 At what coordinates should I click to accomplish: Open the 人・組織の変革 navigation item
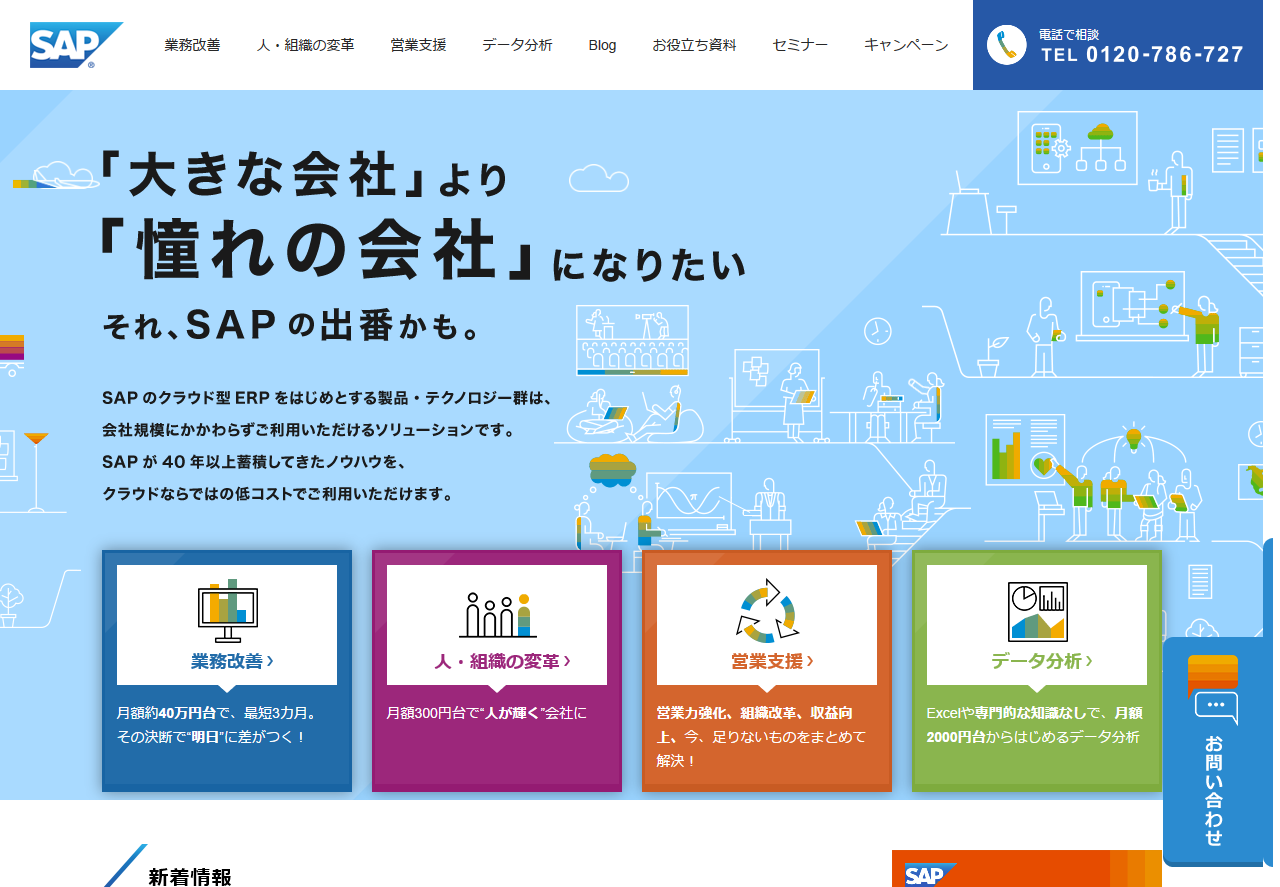click(305, 45)
